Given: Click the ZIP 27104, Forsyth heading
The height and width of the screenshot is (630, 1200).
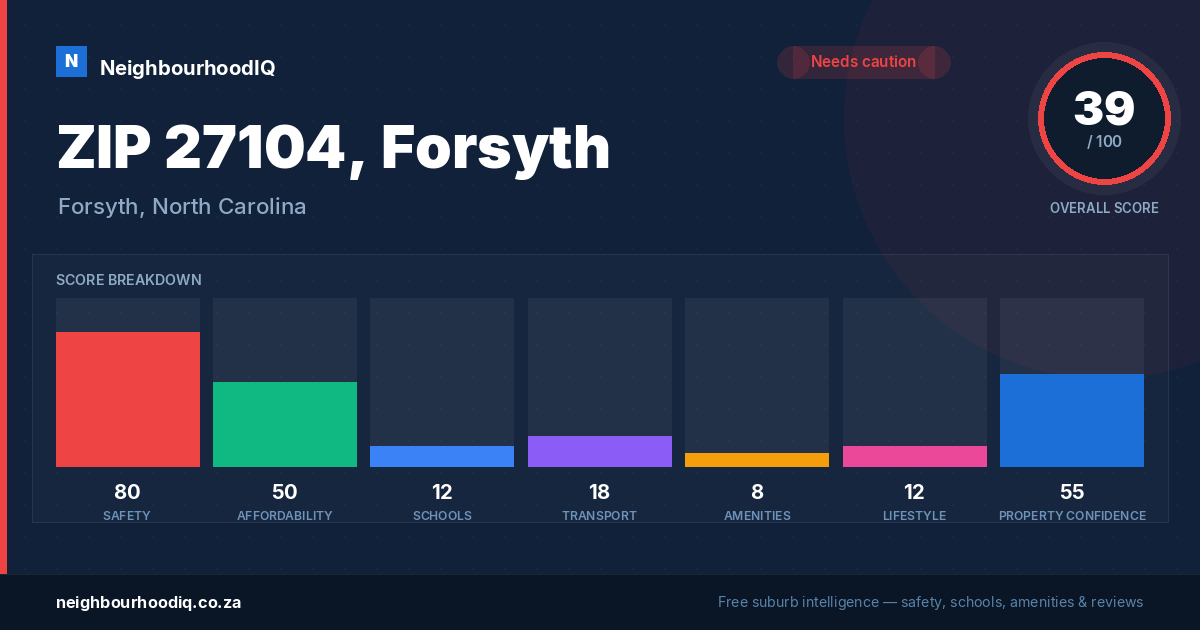Looking at the screenshot, I should pos(334,147).
